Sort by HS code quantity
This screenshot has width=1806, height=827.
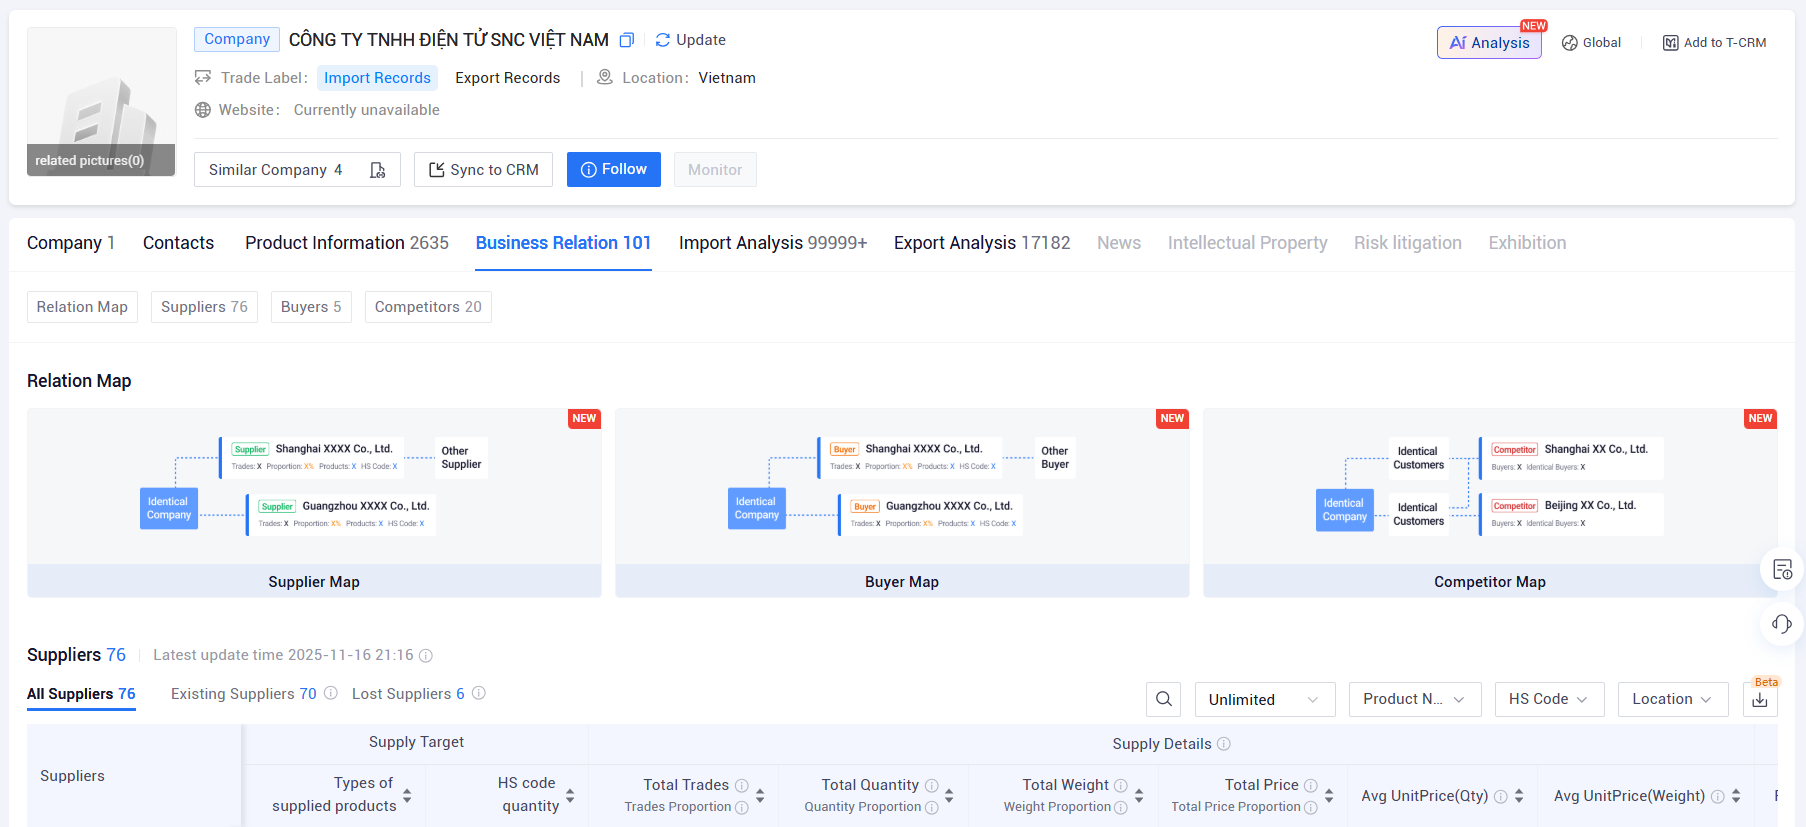[570, 796]
